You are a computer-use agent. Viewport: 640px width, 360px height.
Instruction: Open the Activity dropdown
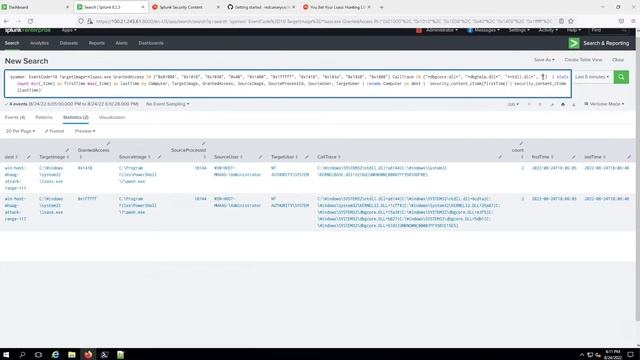[548, 30]
